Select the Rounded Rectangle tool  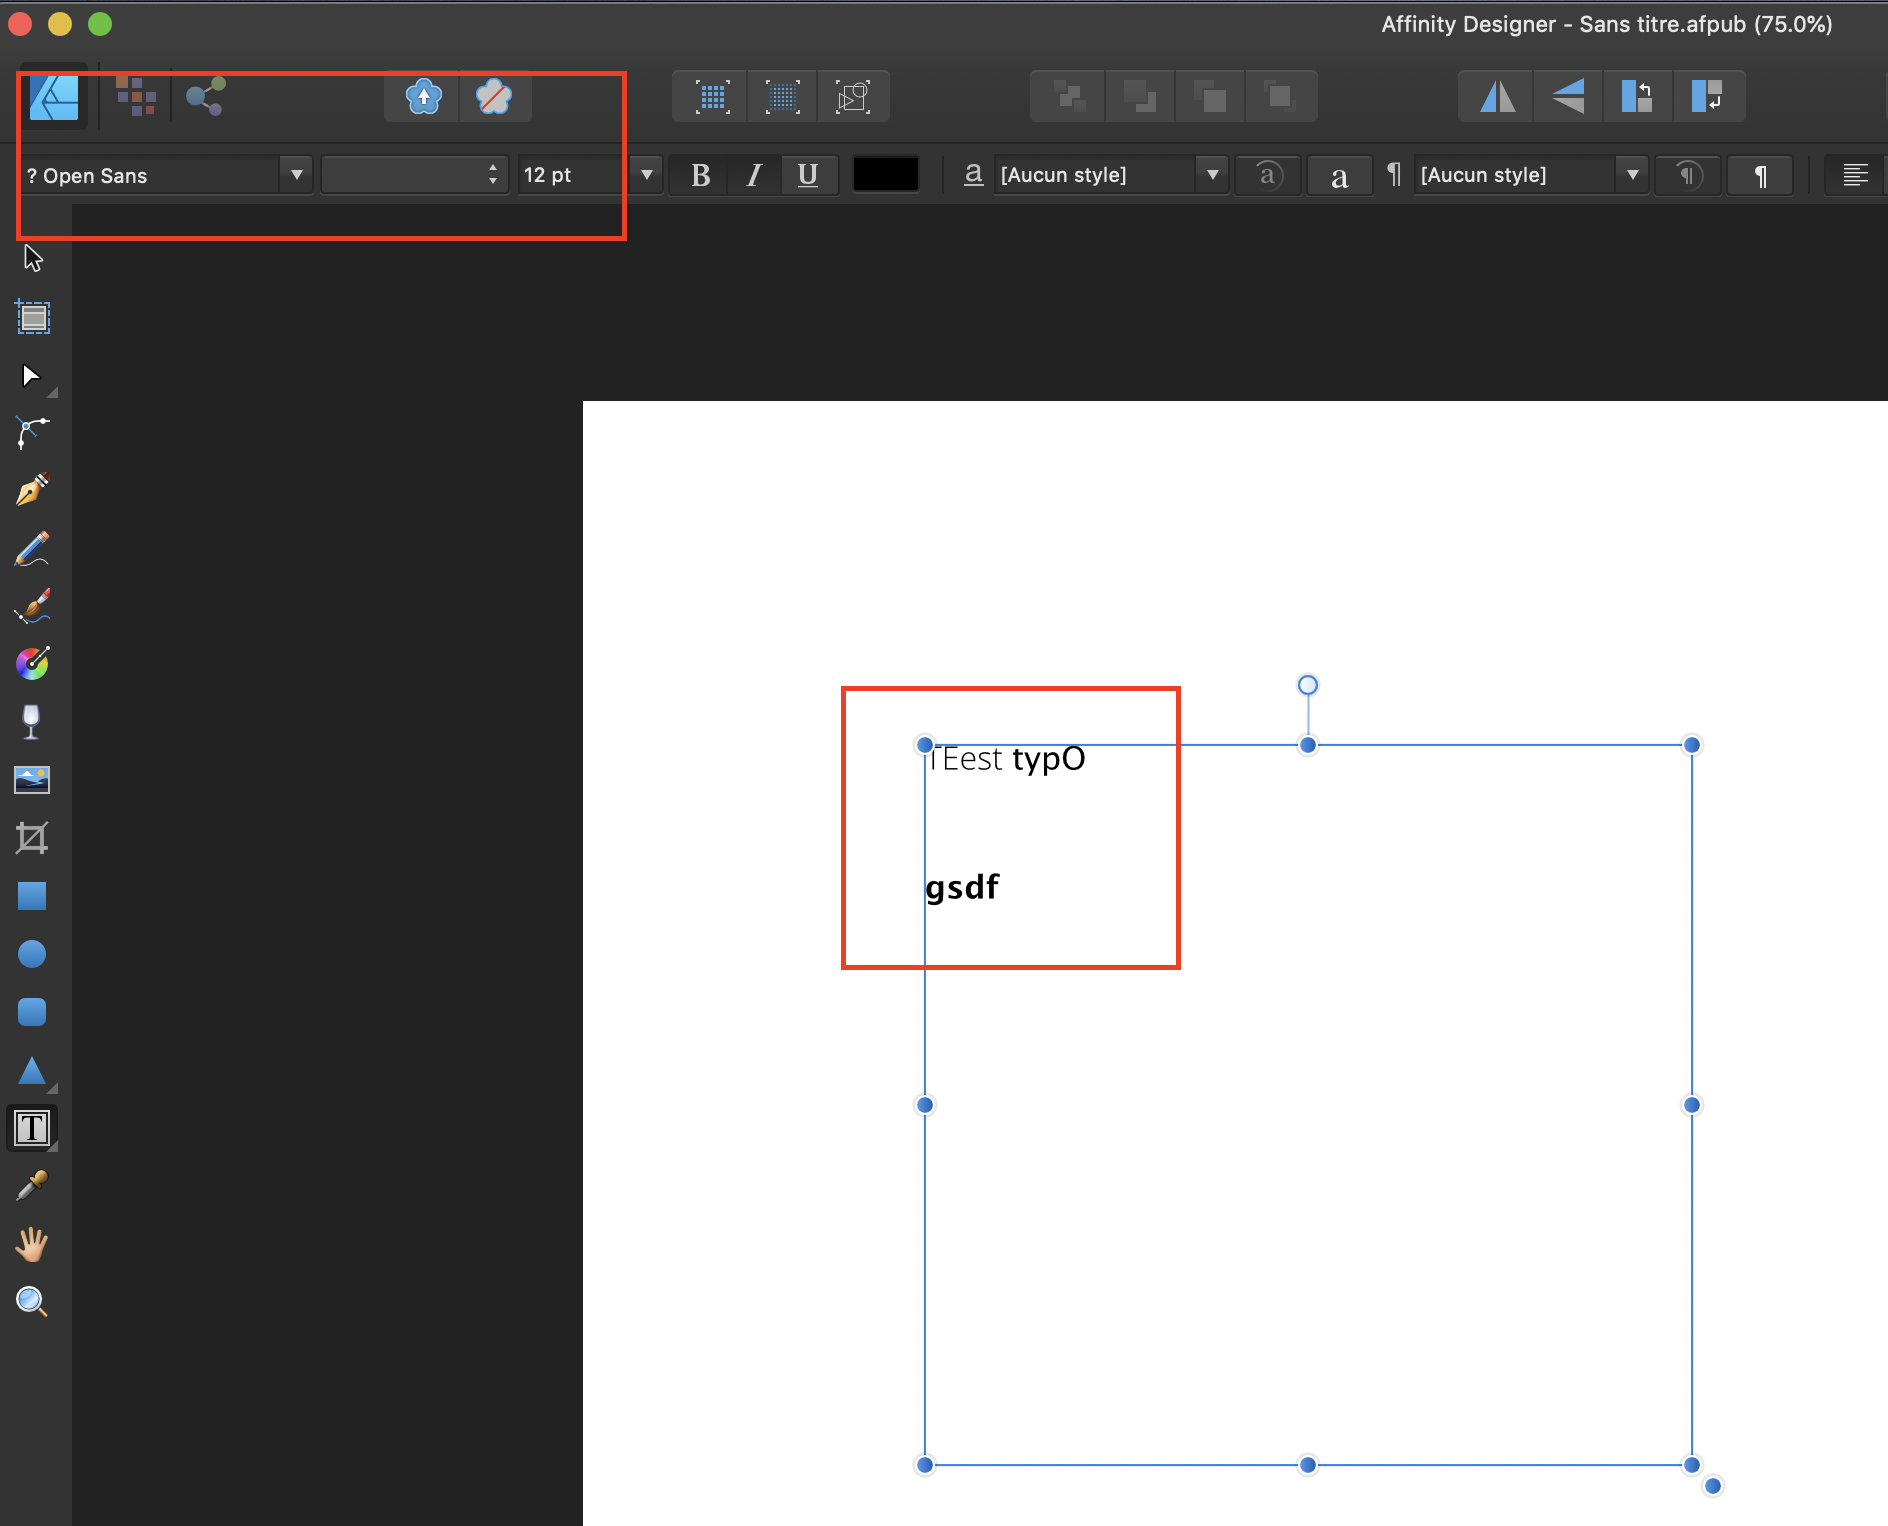[32, 1012]
